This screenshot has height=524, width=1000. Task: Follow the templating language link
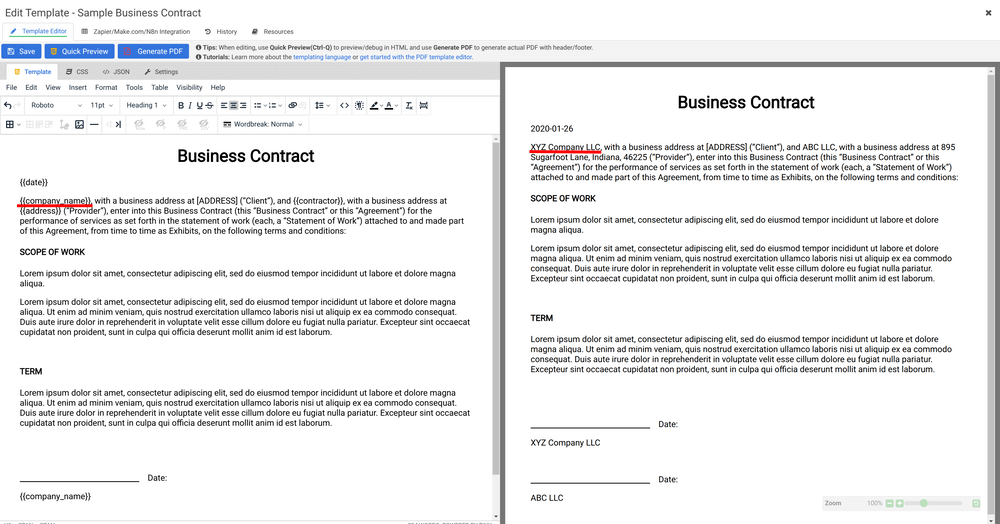point(322,57)
